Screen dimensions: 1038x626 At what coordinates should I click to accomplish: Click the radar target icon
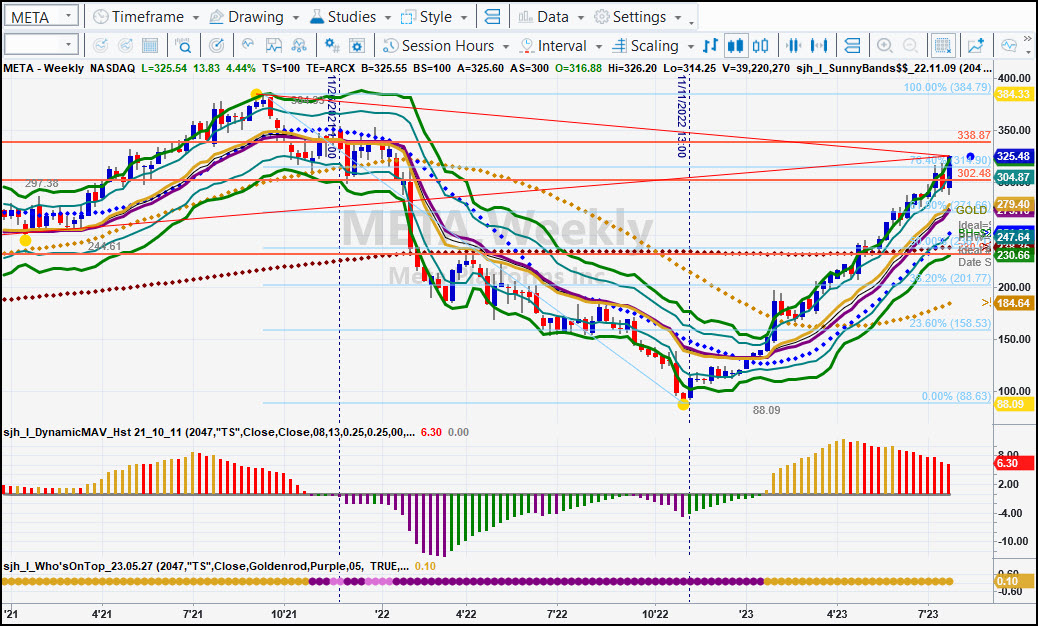pos(216,46)
